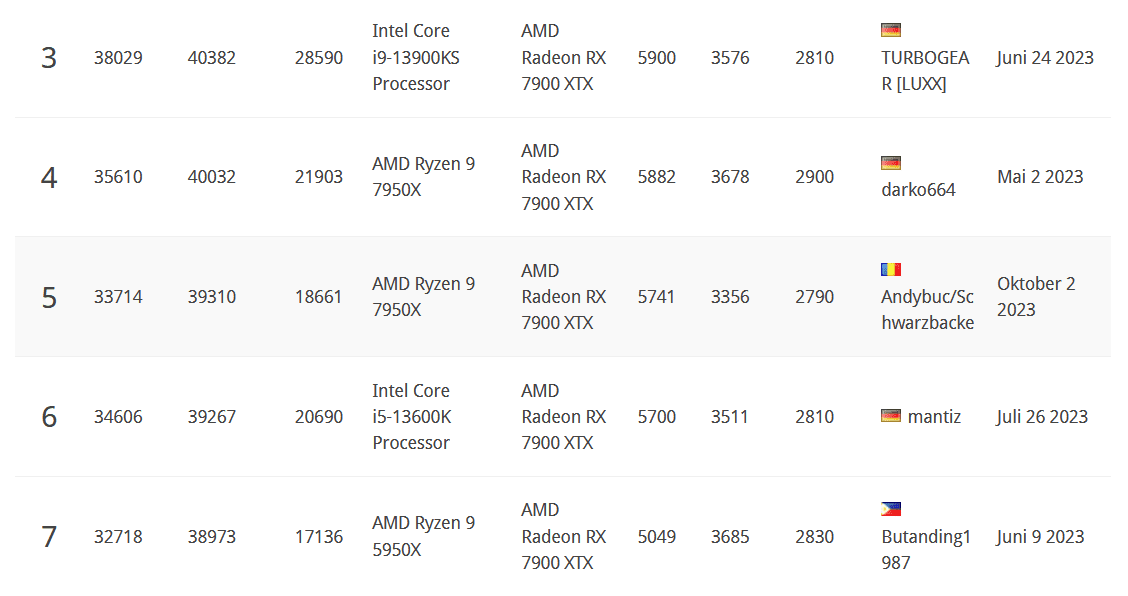Click rank 5 row number

coord(49,297)
